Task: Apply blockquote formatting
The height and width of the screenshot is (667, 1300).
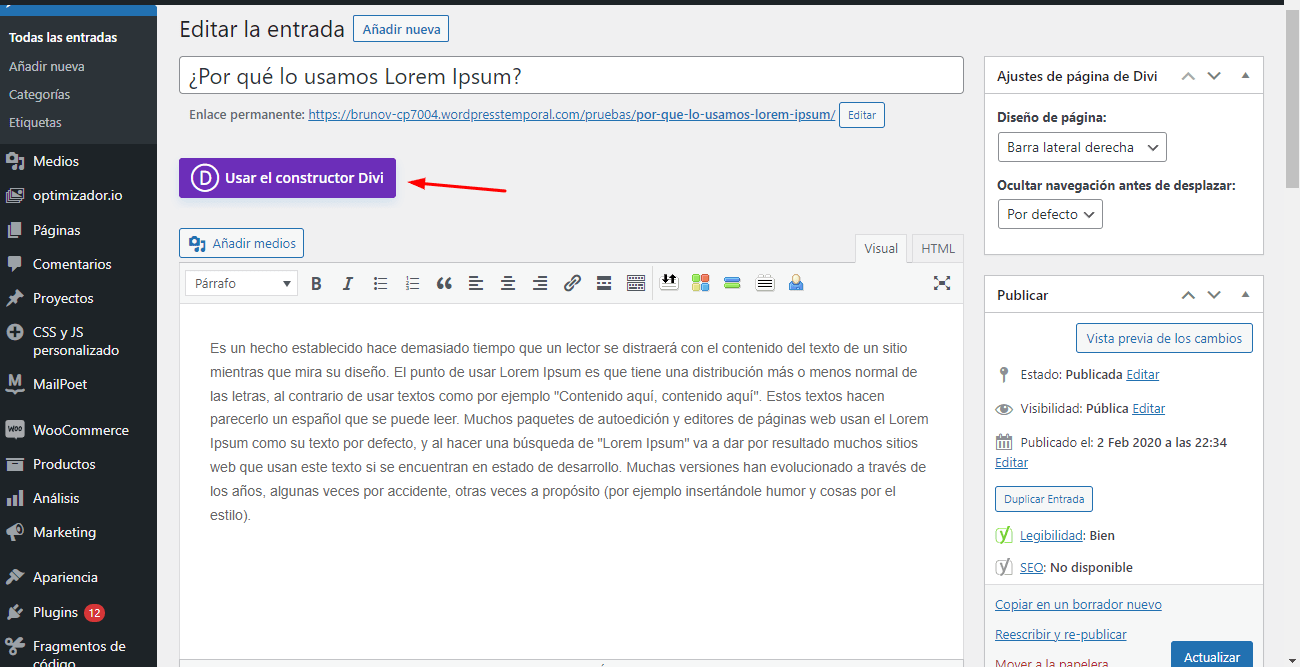Action: [x=444, y=283]
